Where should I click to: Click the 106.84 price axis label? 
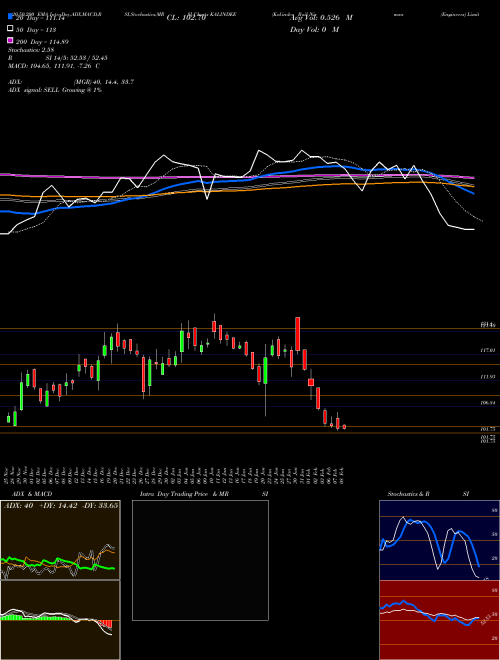488,403
